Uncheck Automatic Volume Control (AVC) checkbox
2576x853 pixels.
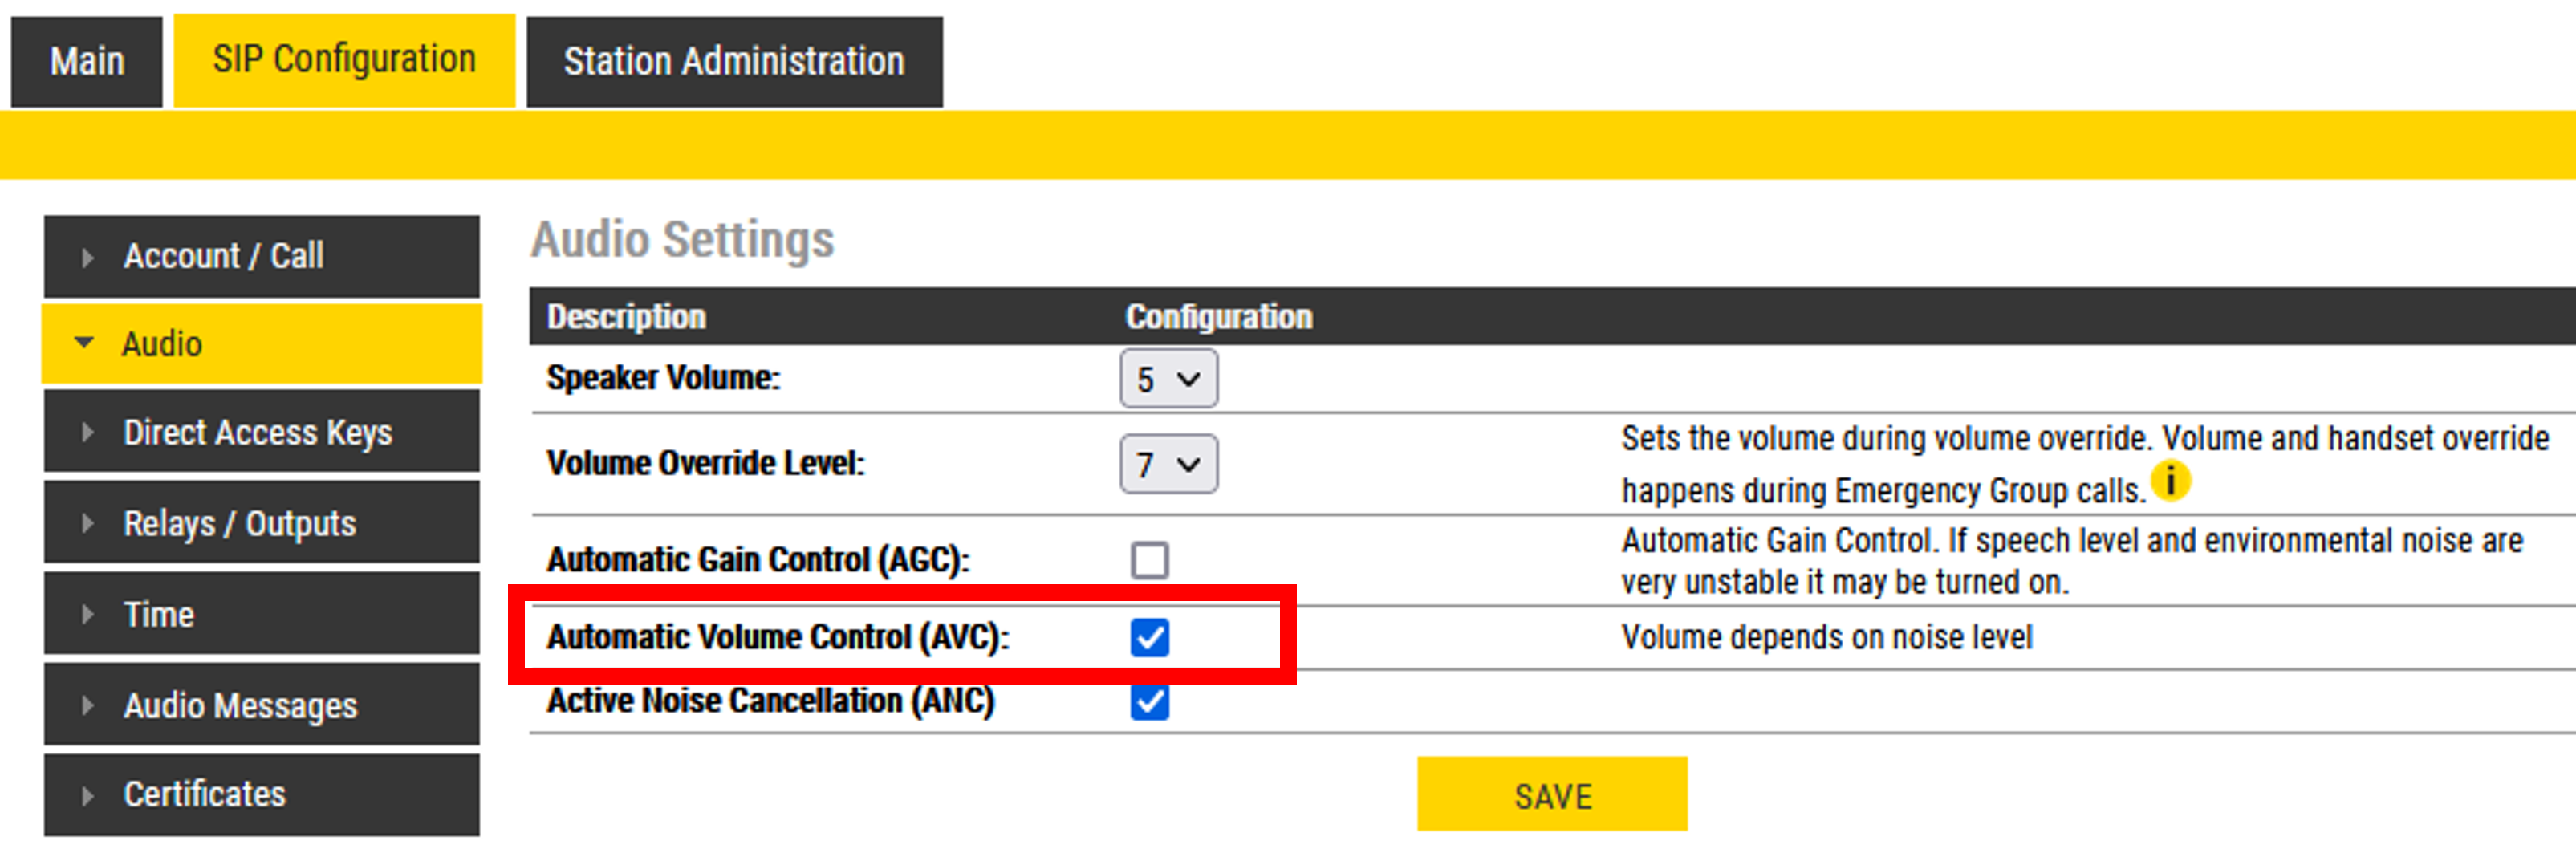(x=1149, y=637)
